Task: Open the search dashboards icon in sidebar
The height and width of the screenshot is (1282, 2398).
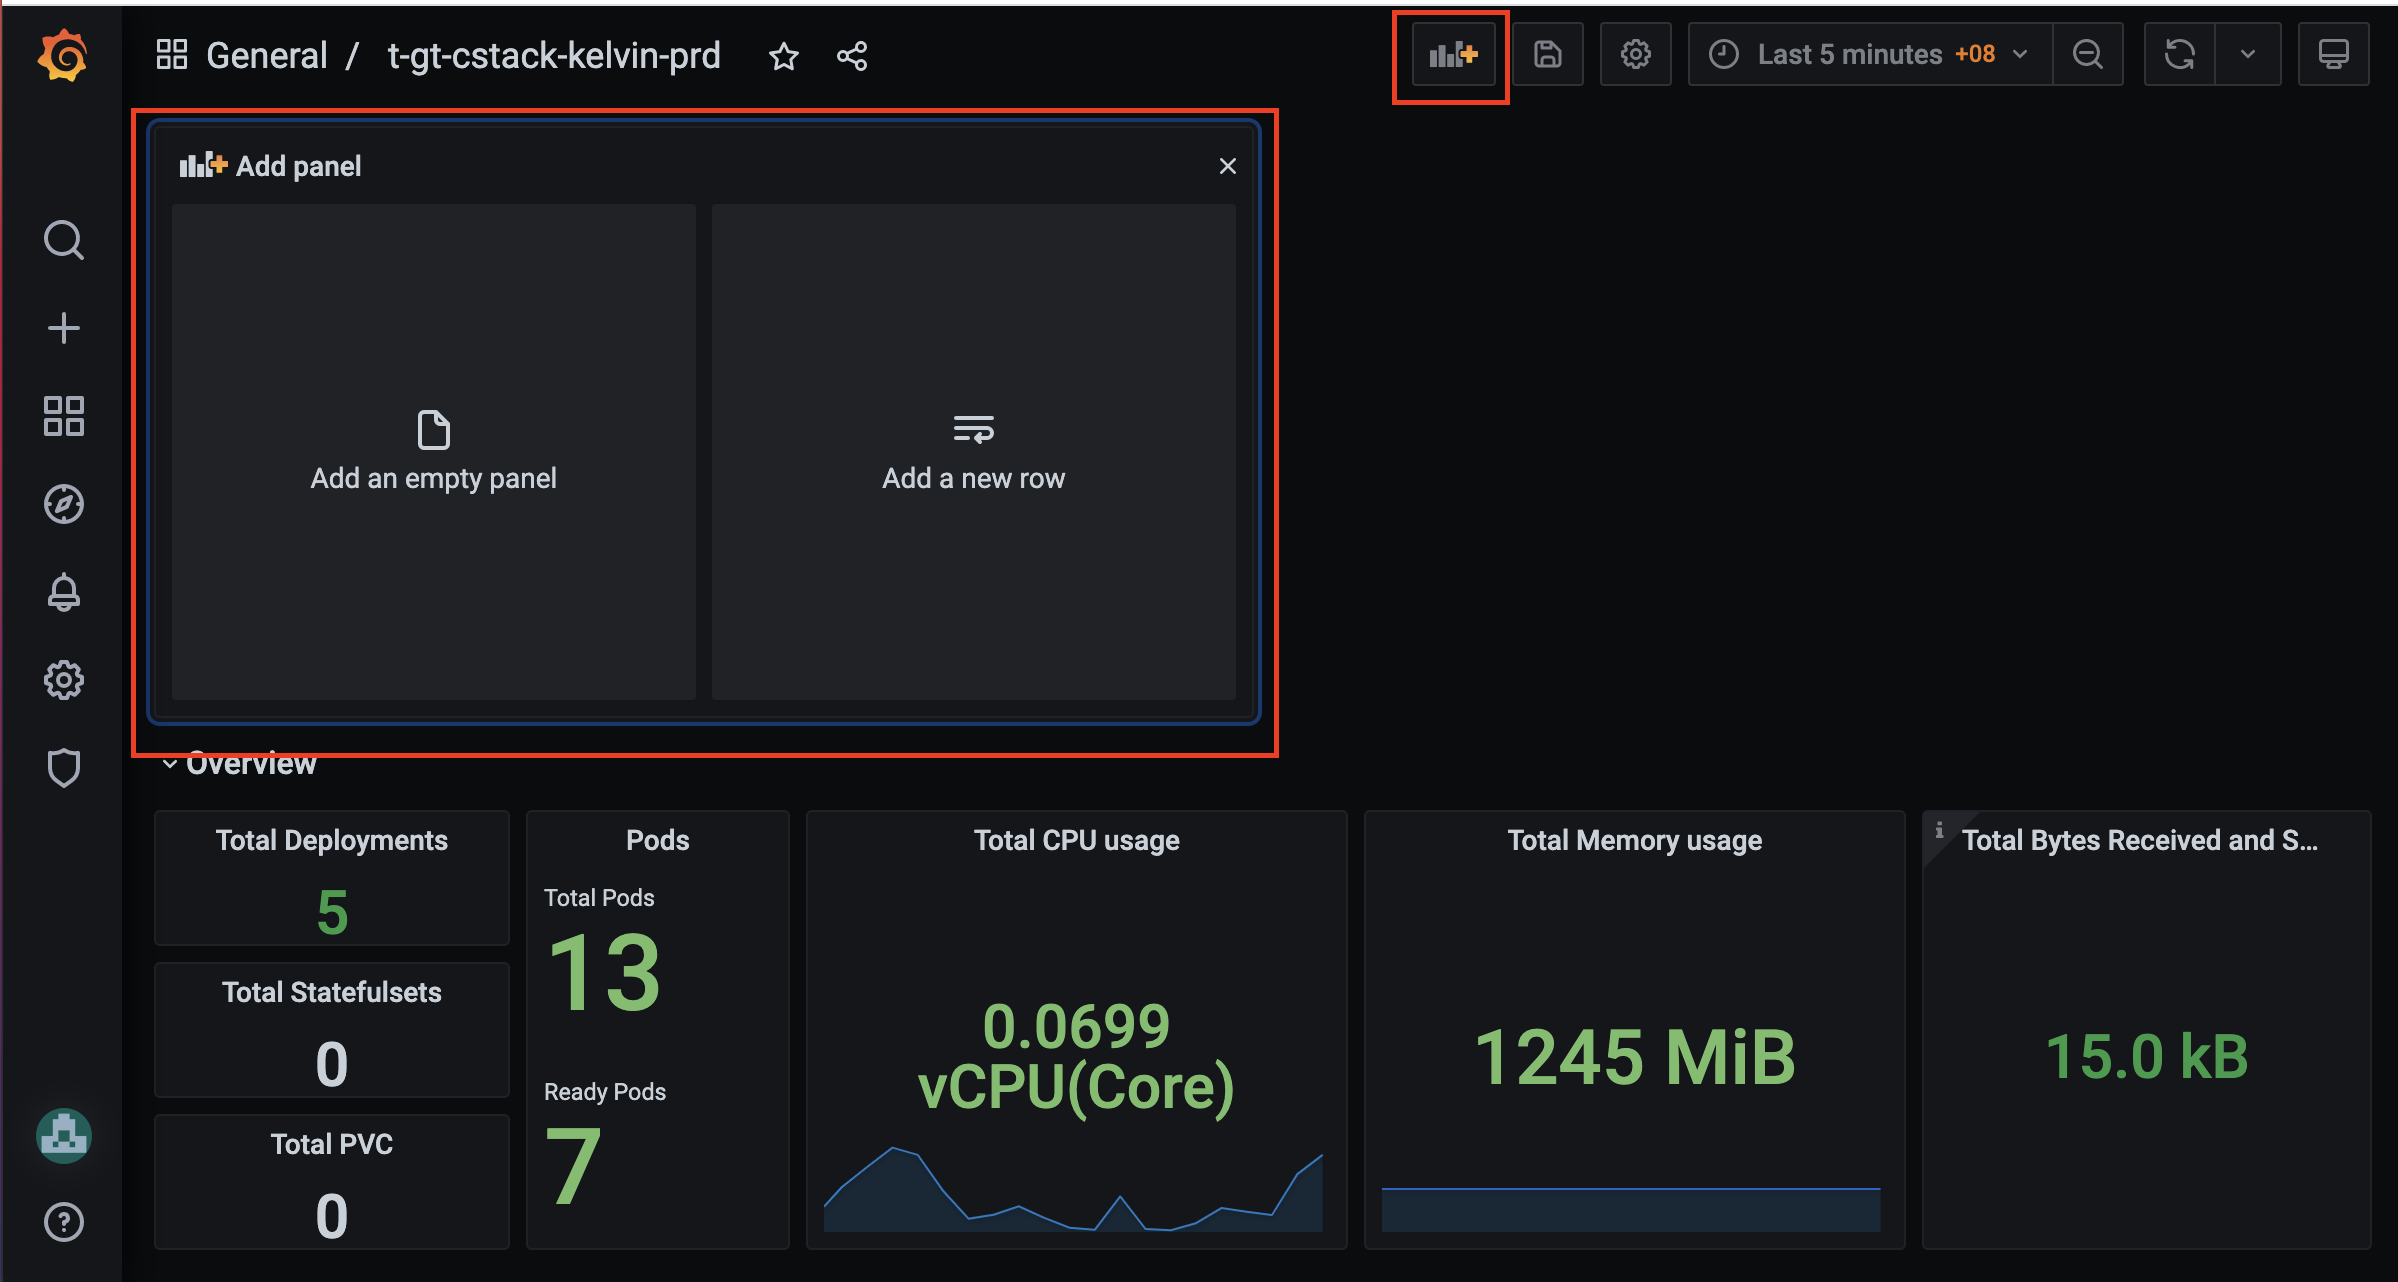Action: (64, 240)
